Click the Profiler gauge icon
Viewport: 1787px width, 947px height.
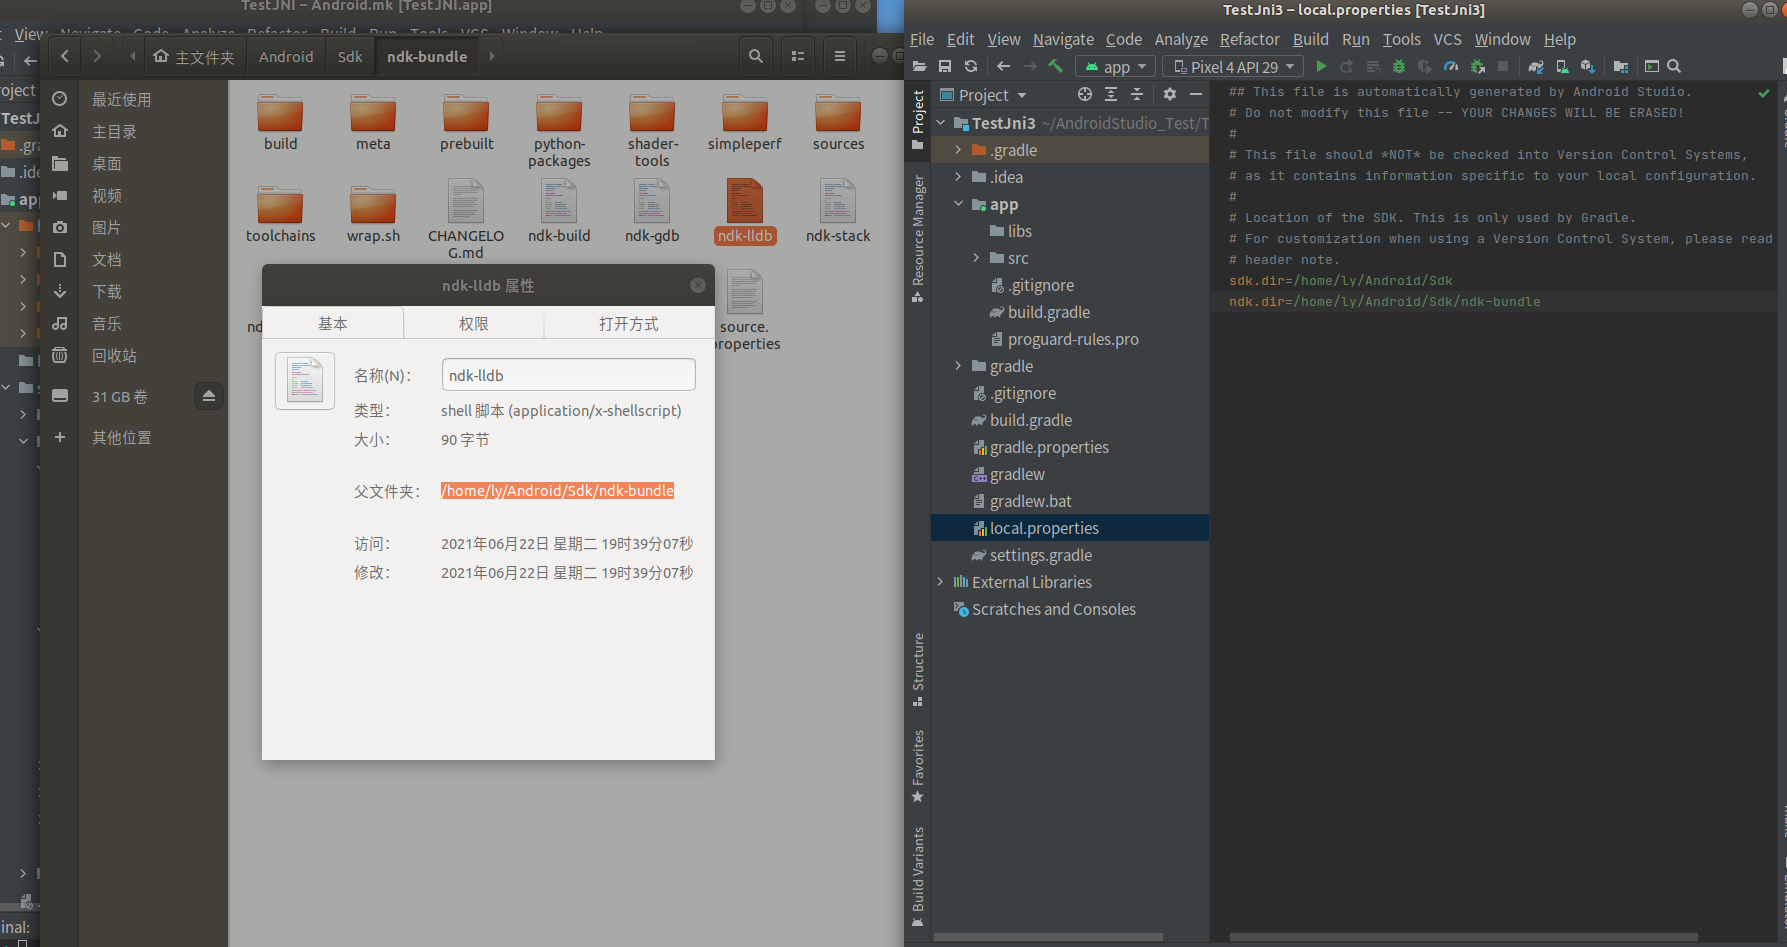[x=1451, y=66]
